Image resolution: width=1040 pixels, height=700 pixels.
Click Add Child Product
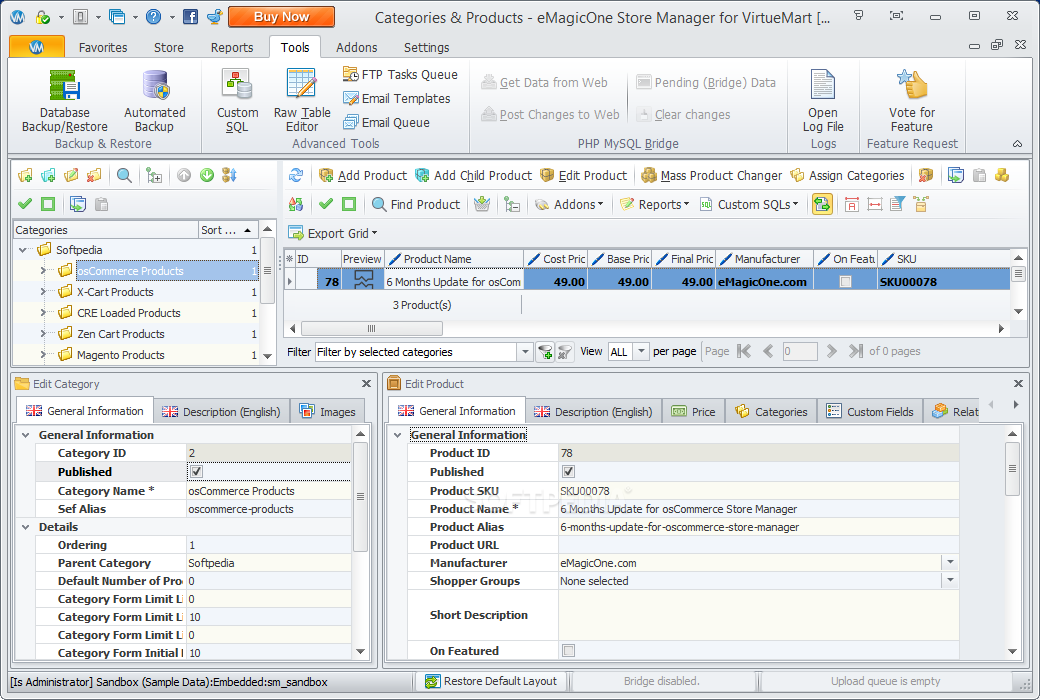pyautogui.click(x=474, y=175)
